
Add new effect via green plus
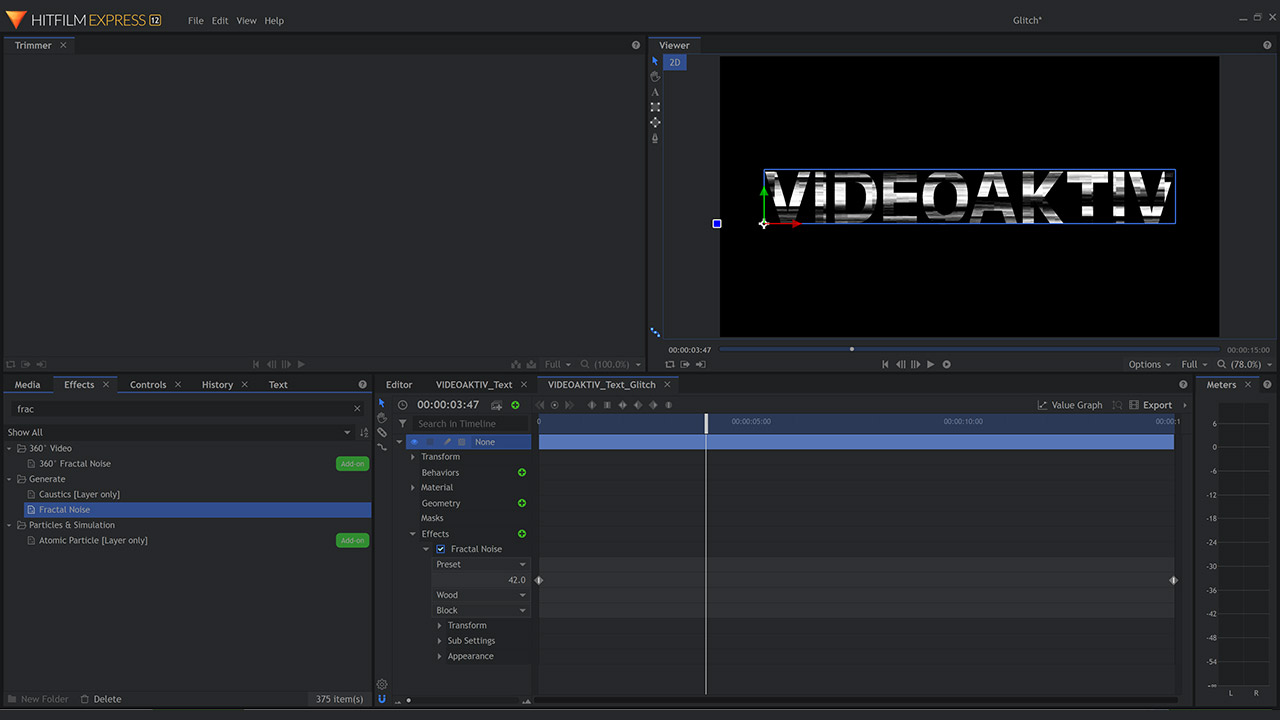(x=521, y=534)
